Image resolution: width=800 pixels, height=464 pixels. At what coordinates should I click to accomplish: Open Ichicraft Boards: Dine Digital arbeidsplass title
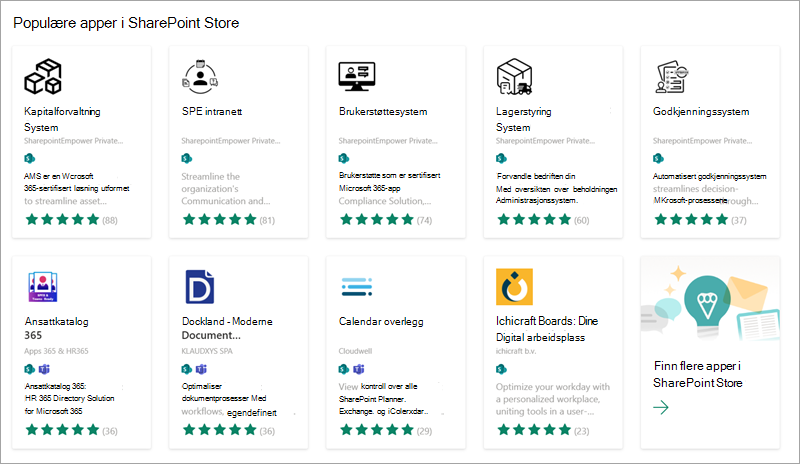click(547, 329)
